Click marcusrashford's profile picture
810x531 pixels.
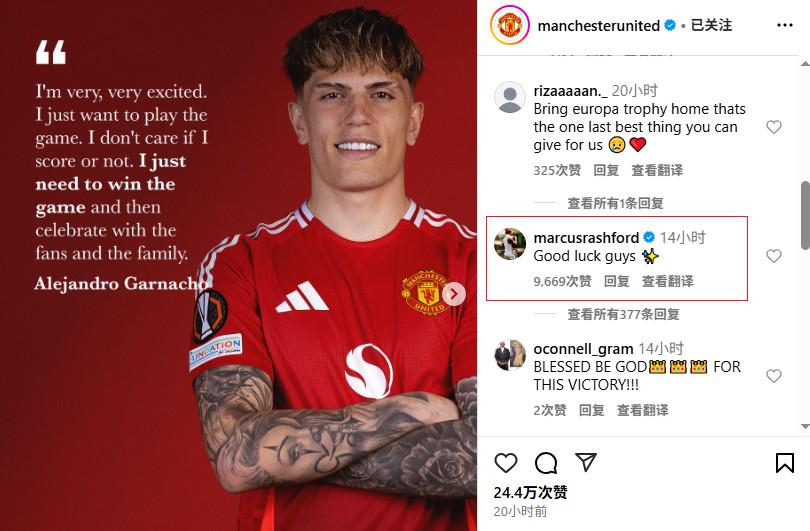pos(510,244)
